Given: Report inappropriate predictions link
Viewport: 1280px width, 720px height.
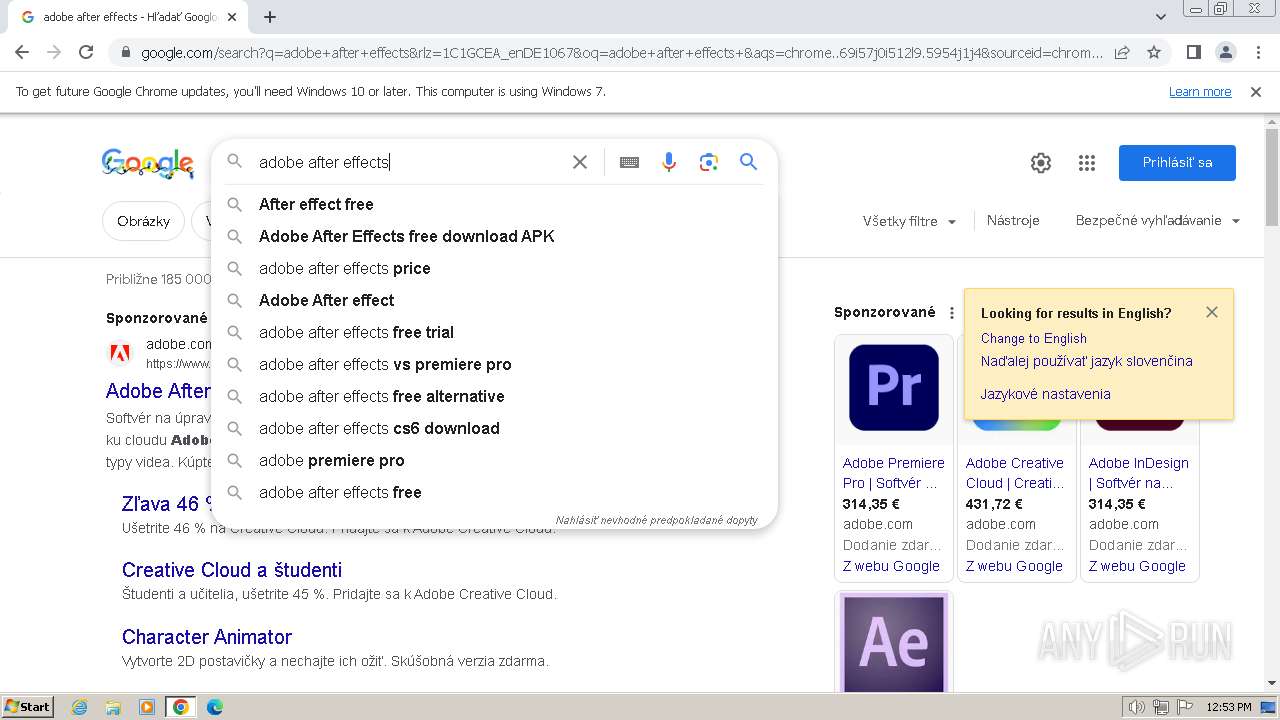Looking at the screenshot, I should (657, 520).
